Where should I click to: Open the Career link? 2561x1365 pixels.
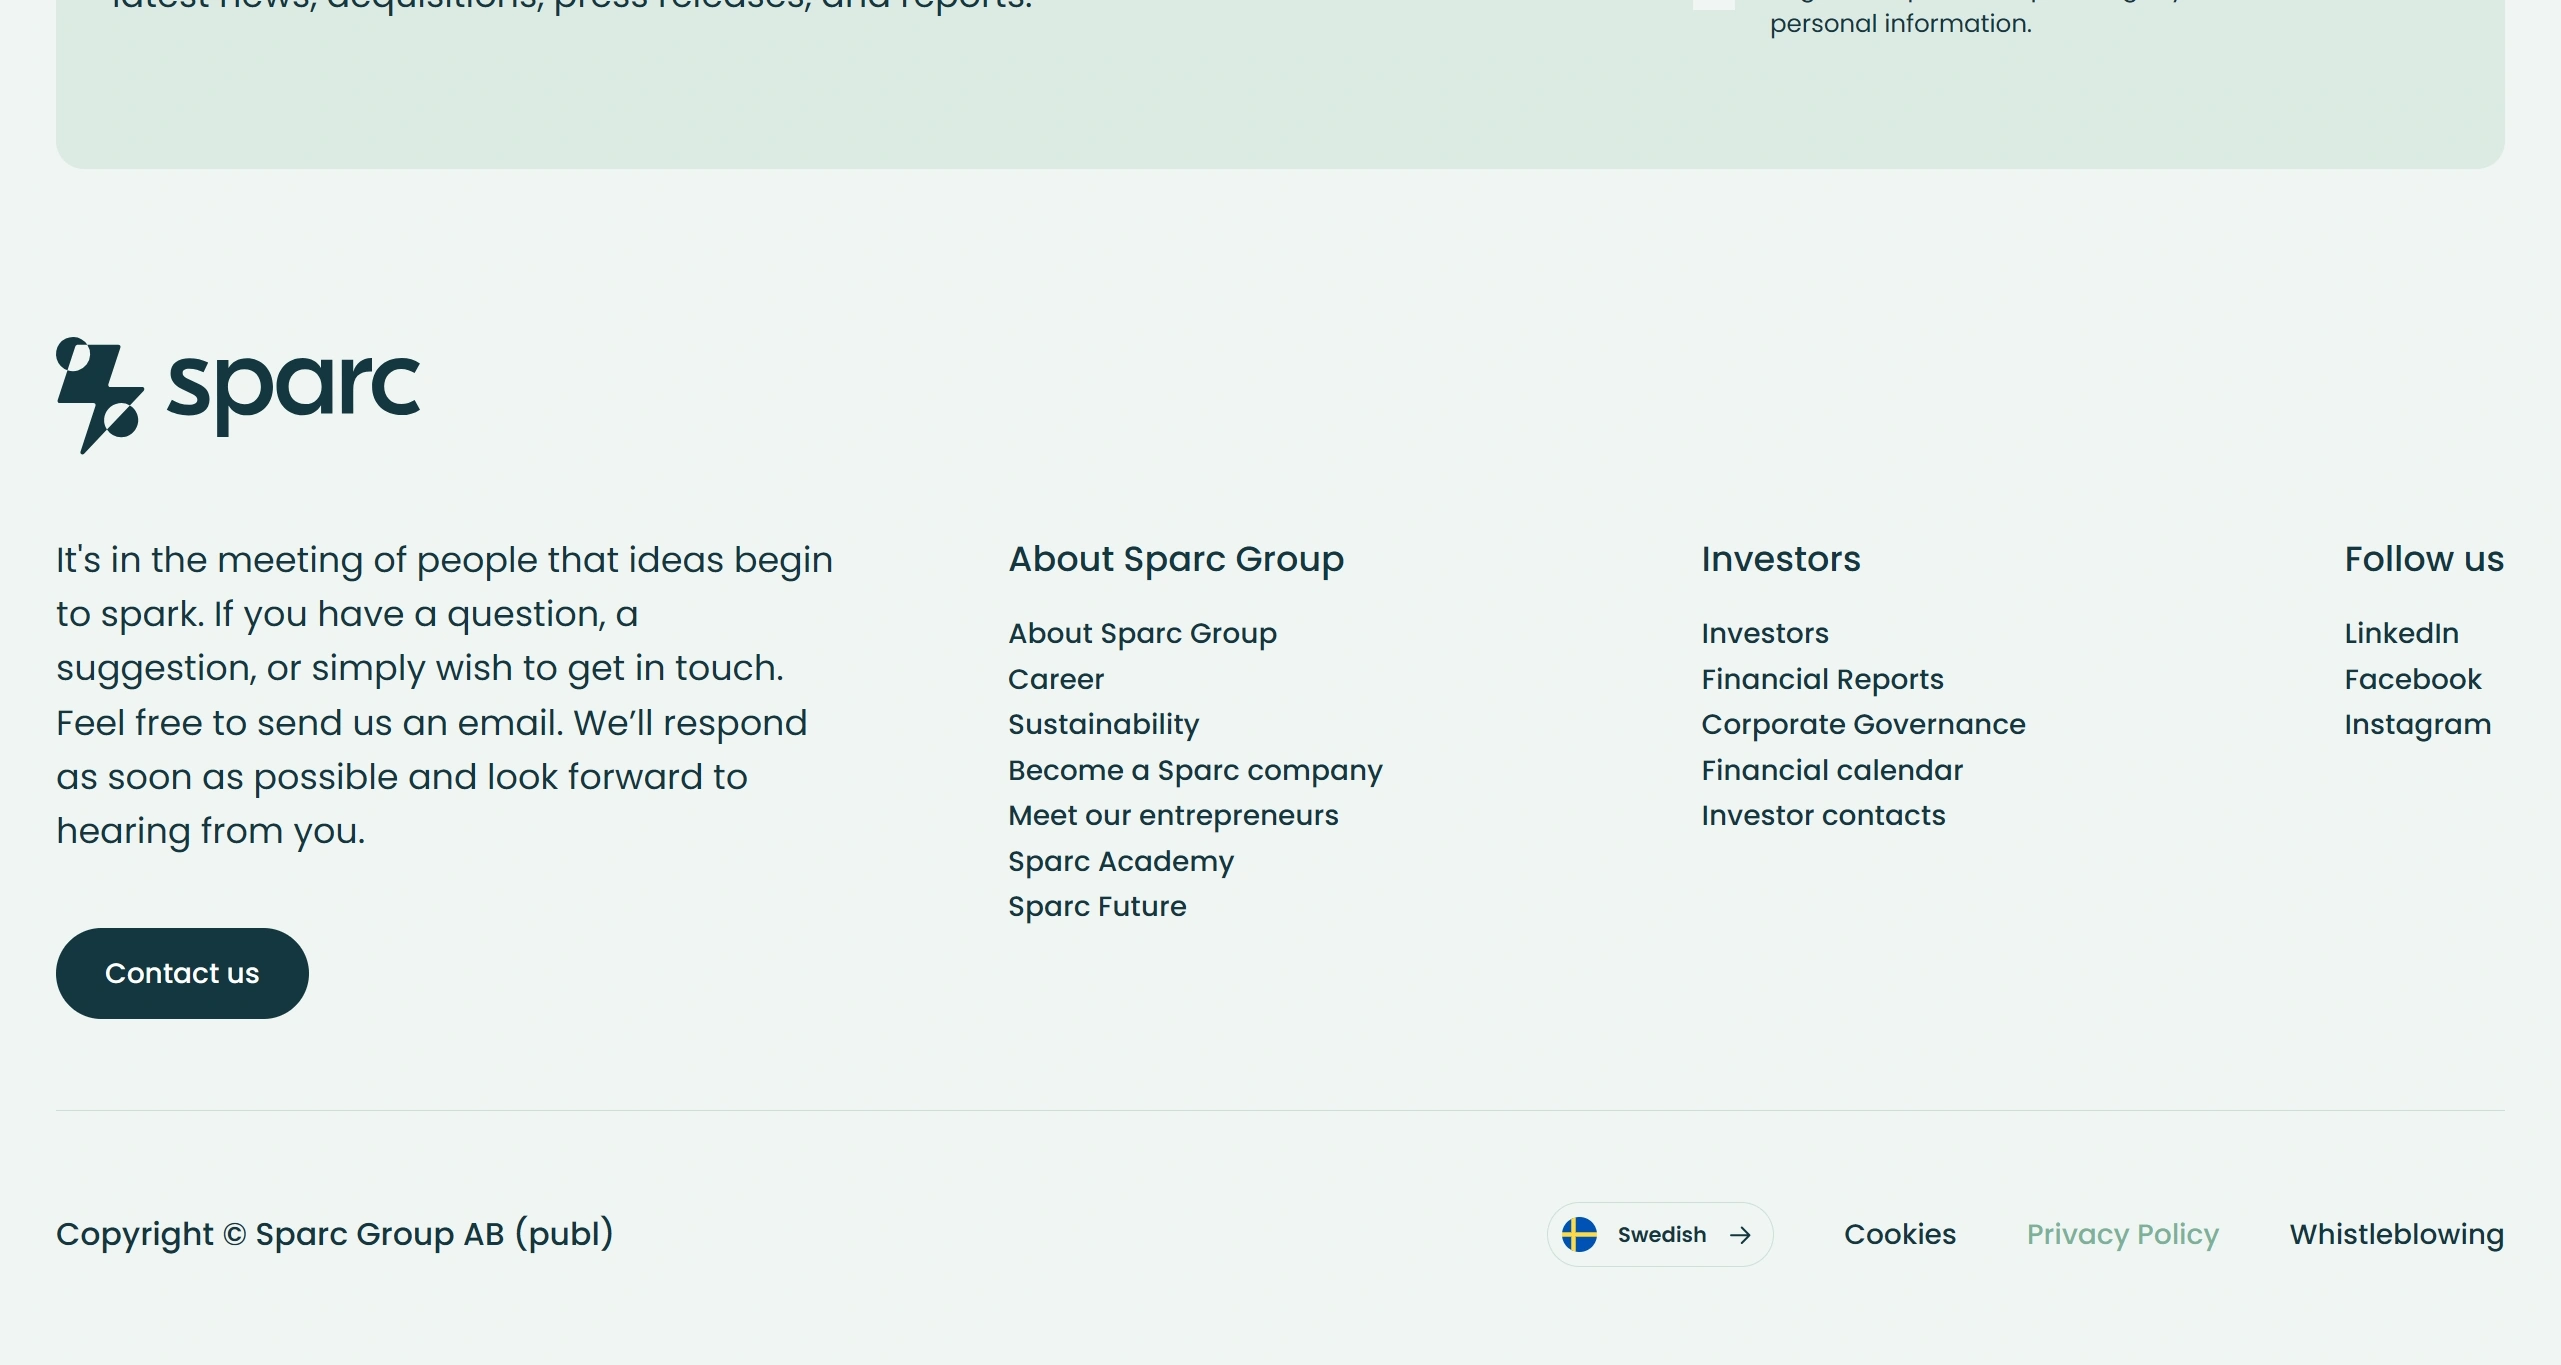coord(1056,679)
